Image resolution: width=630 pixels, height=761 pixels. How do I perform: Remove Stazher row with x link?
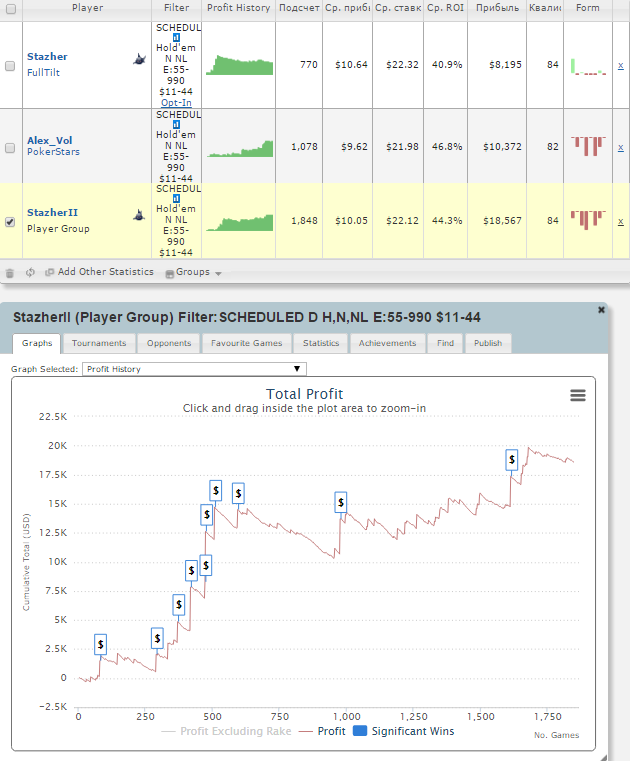620,66
